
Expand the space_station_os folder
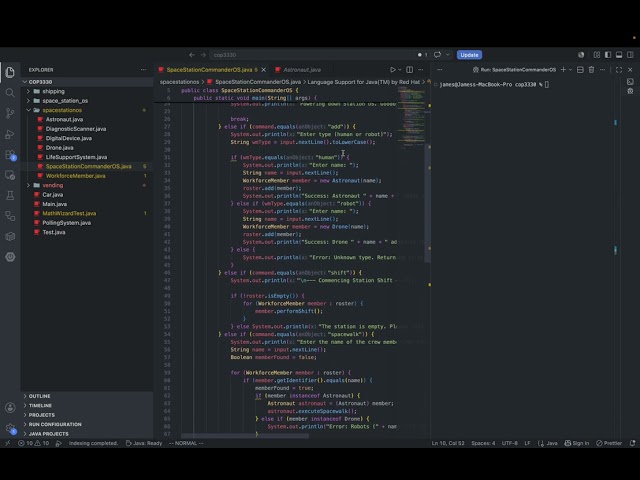(65, 101)
